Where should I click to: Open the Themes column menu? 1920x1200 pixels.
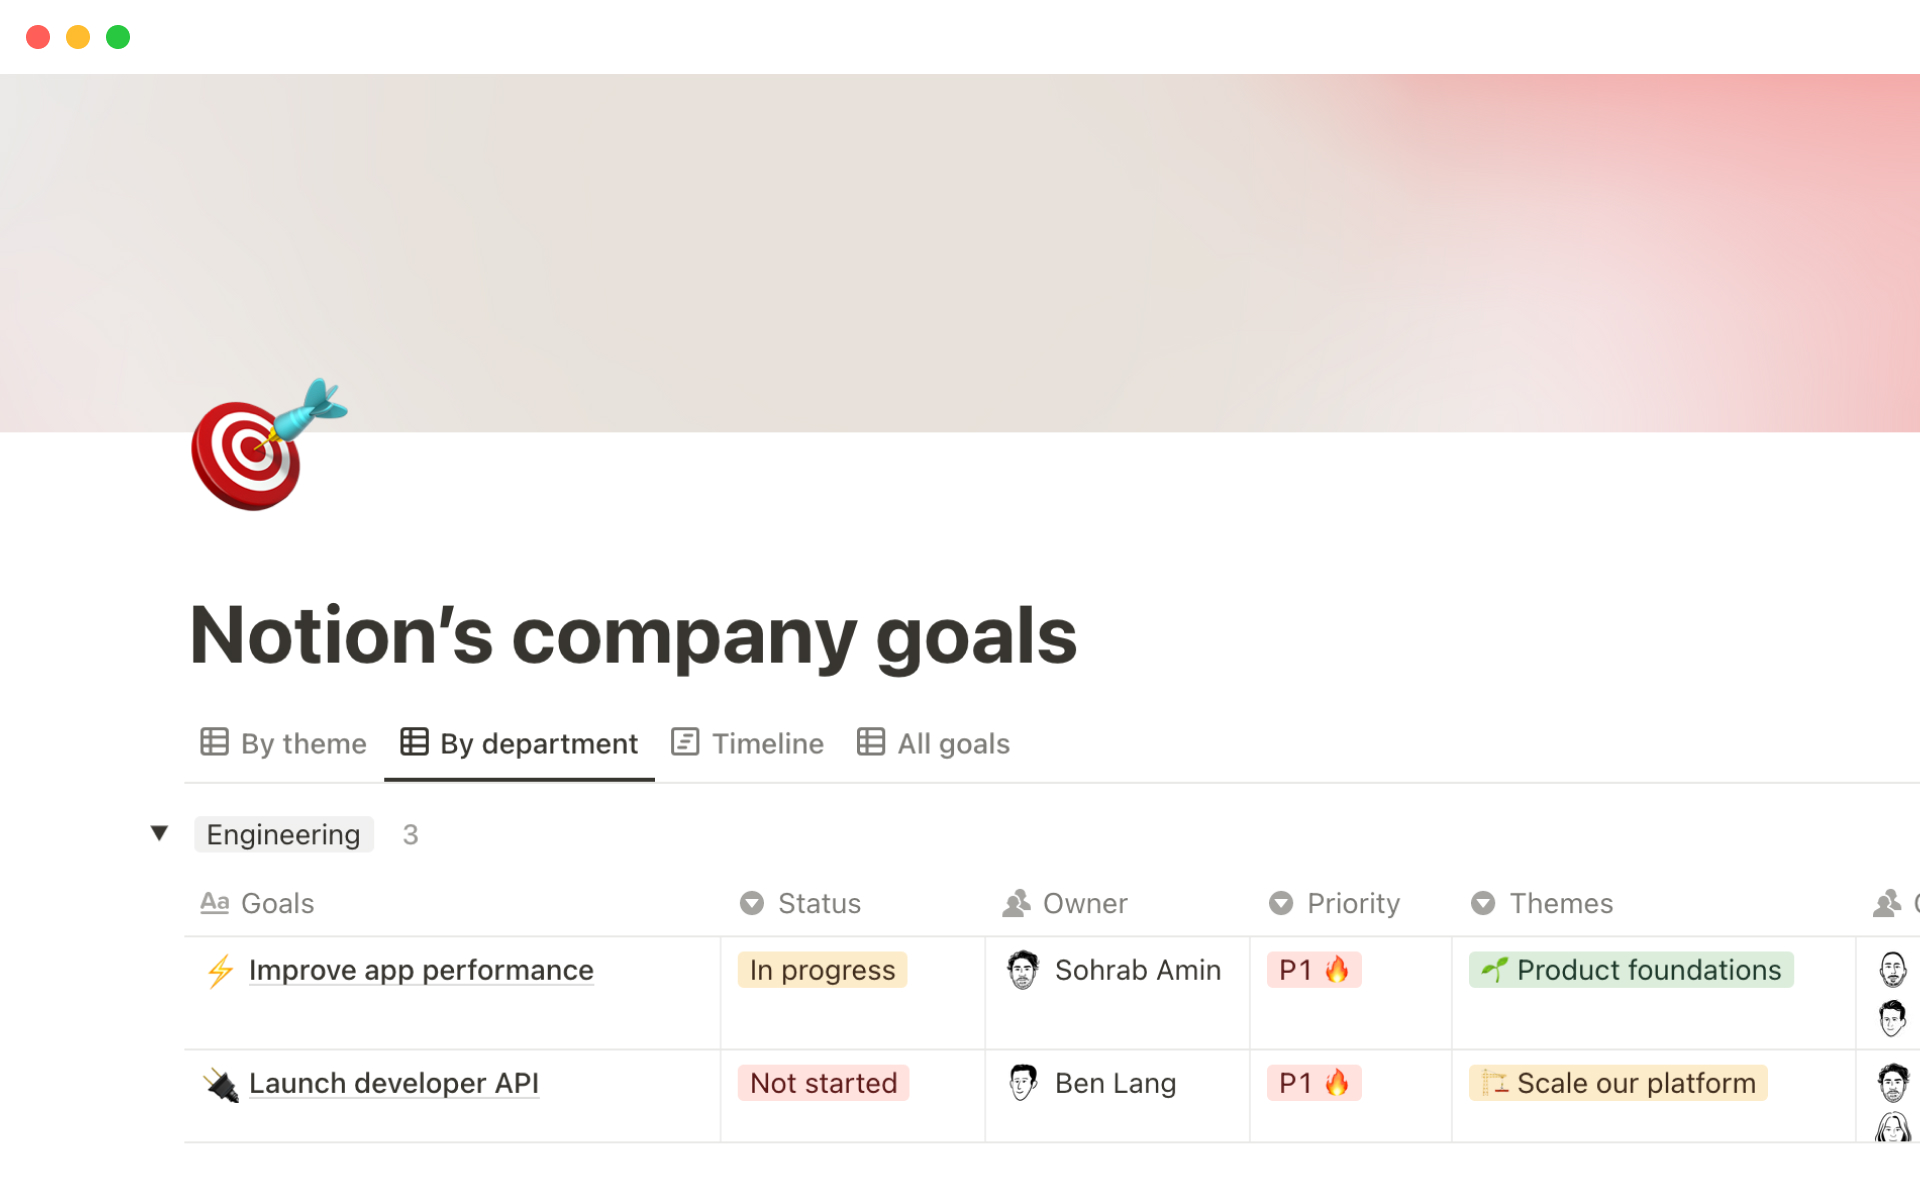click(1484, 903)
